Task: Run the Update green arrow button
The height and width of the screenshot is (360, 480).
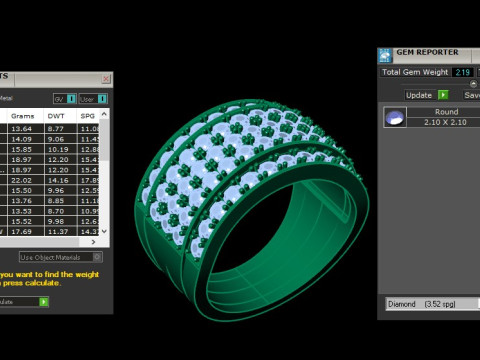Action: (443, 95)
